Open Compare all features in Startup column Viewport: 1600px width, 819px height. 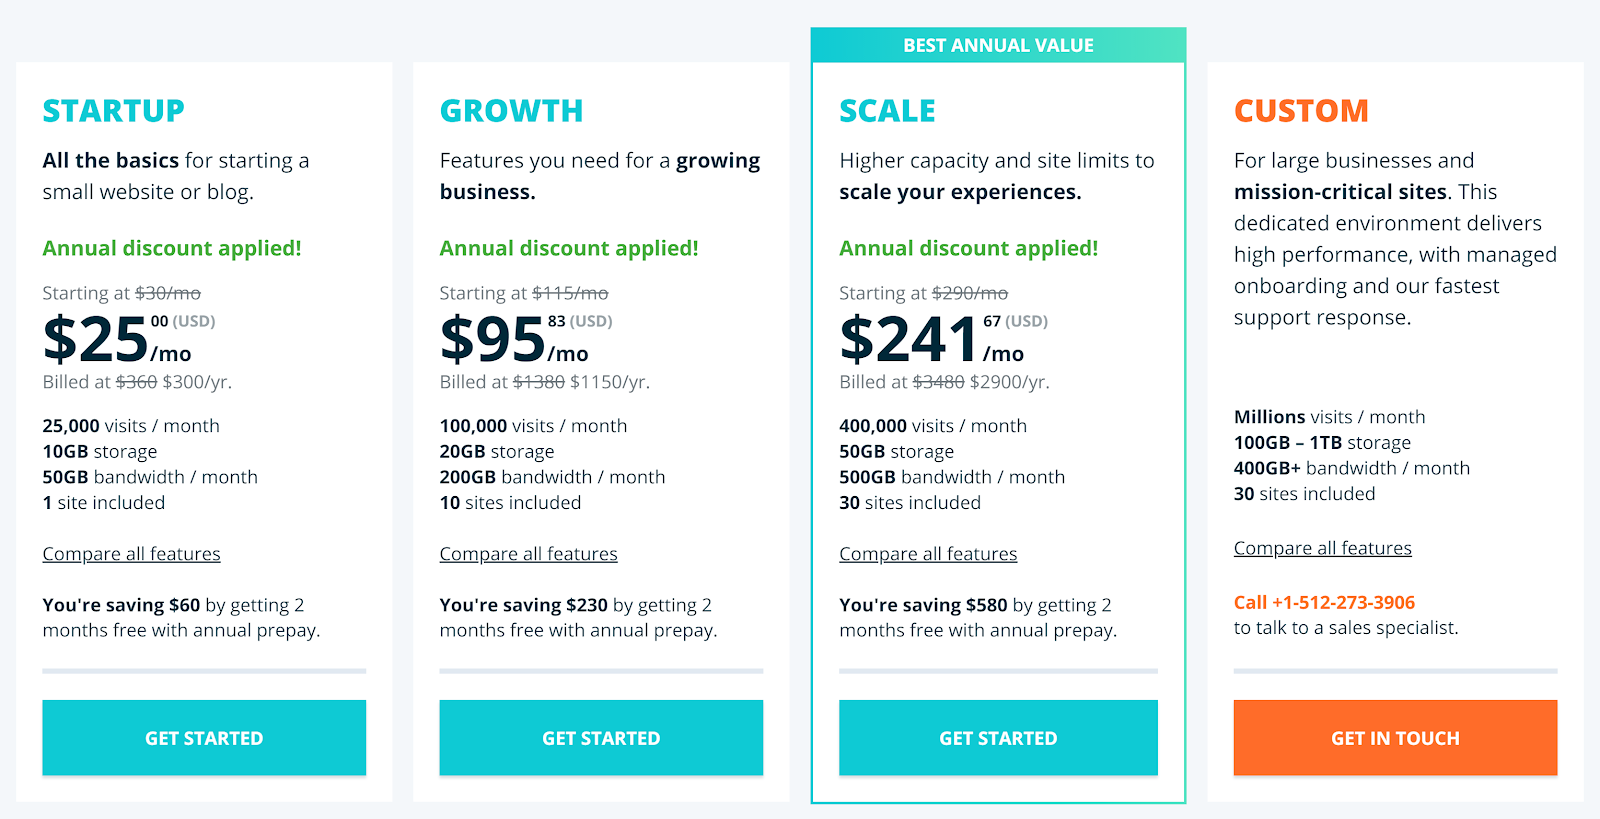click(x=131, y=554)
